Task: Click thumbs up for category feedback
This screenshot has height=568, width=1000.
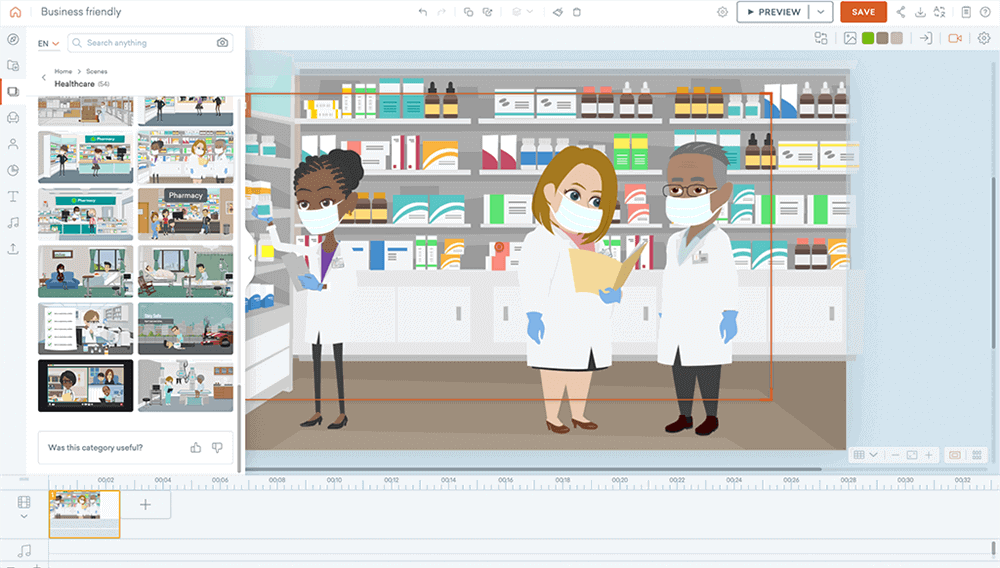Action: (196, 448)
